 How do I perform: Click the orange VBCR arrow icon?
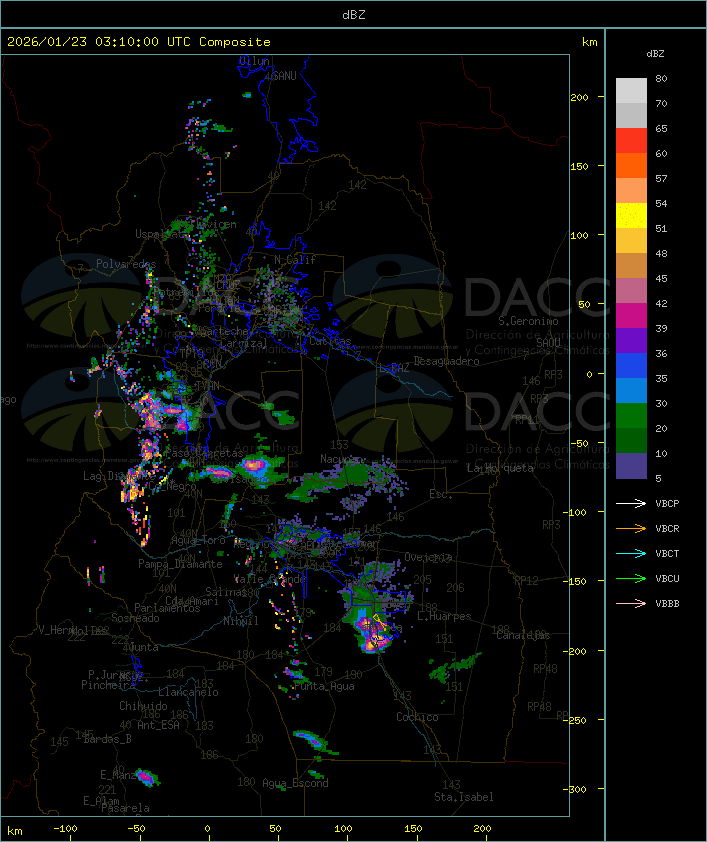[631, 528]
